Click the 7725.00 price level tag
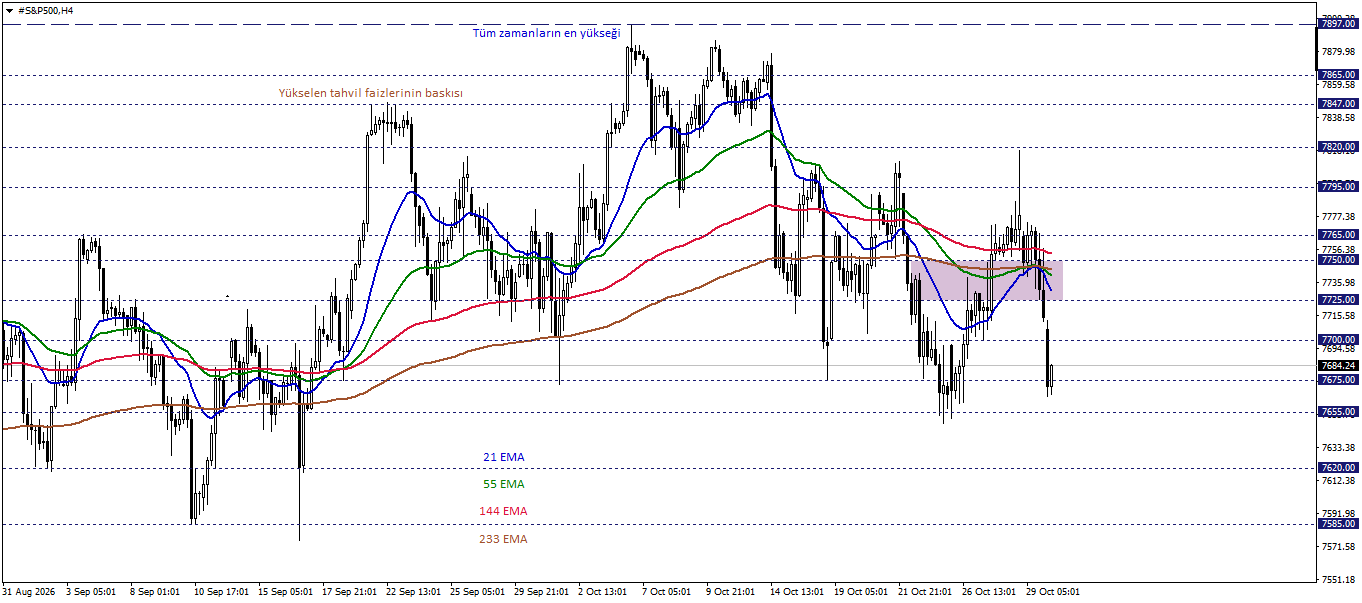Screen dimensions: 1362x603 click(1338, 299)
